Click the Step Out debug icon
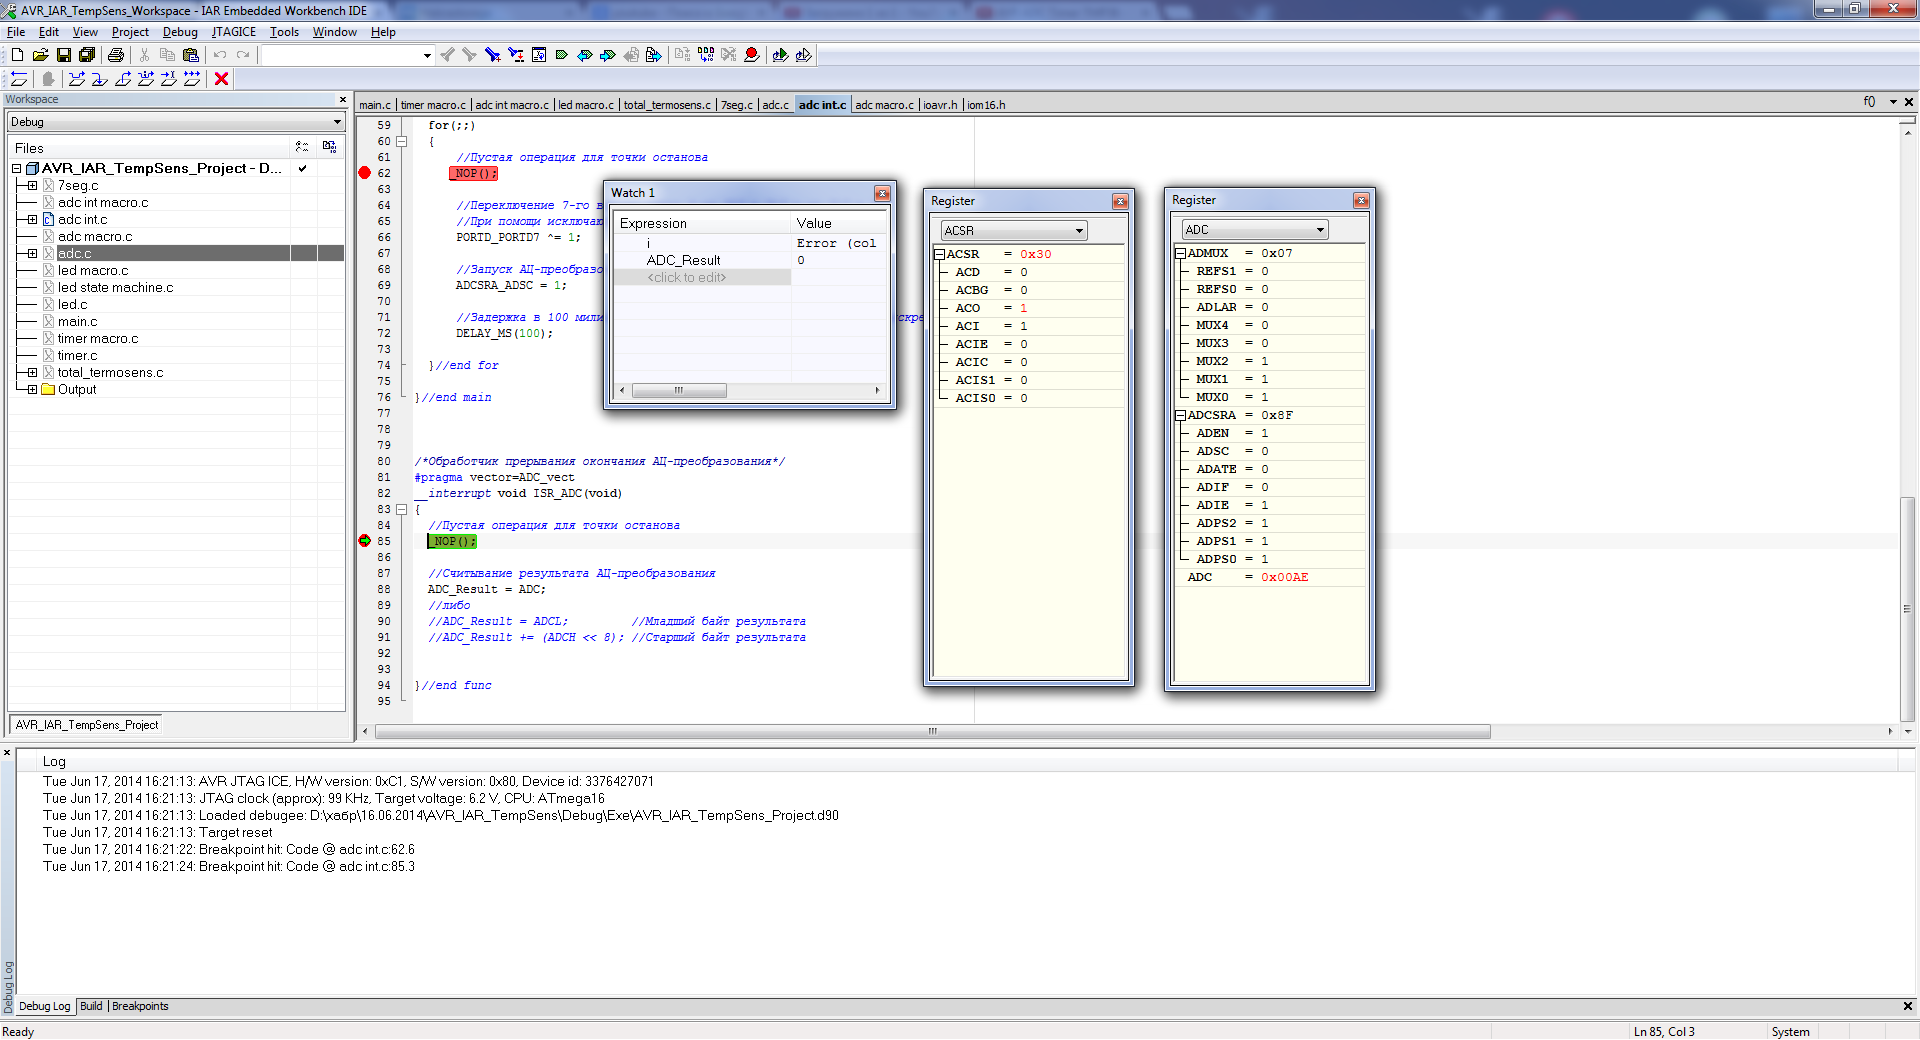 click(123, 79)
